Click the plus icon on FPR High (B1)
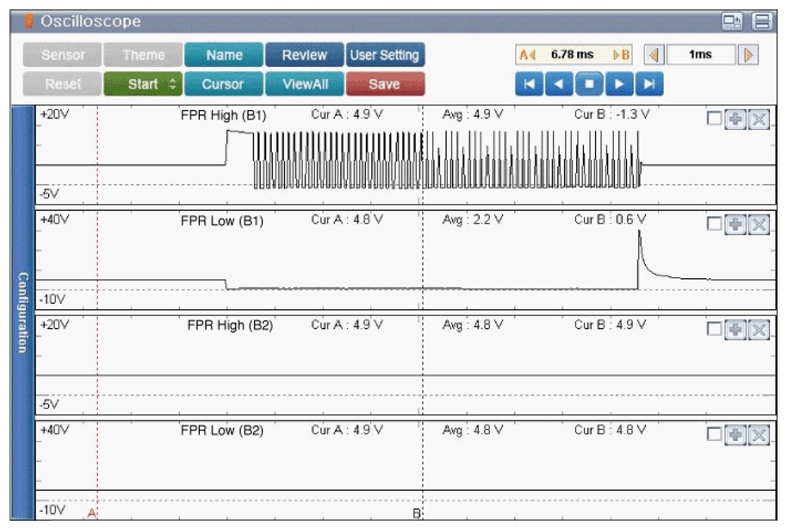 [736, 119]
